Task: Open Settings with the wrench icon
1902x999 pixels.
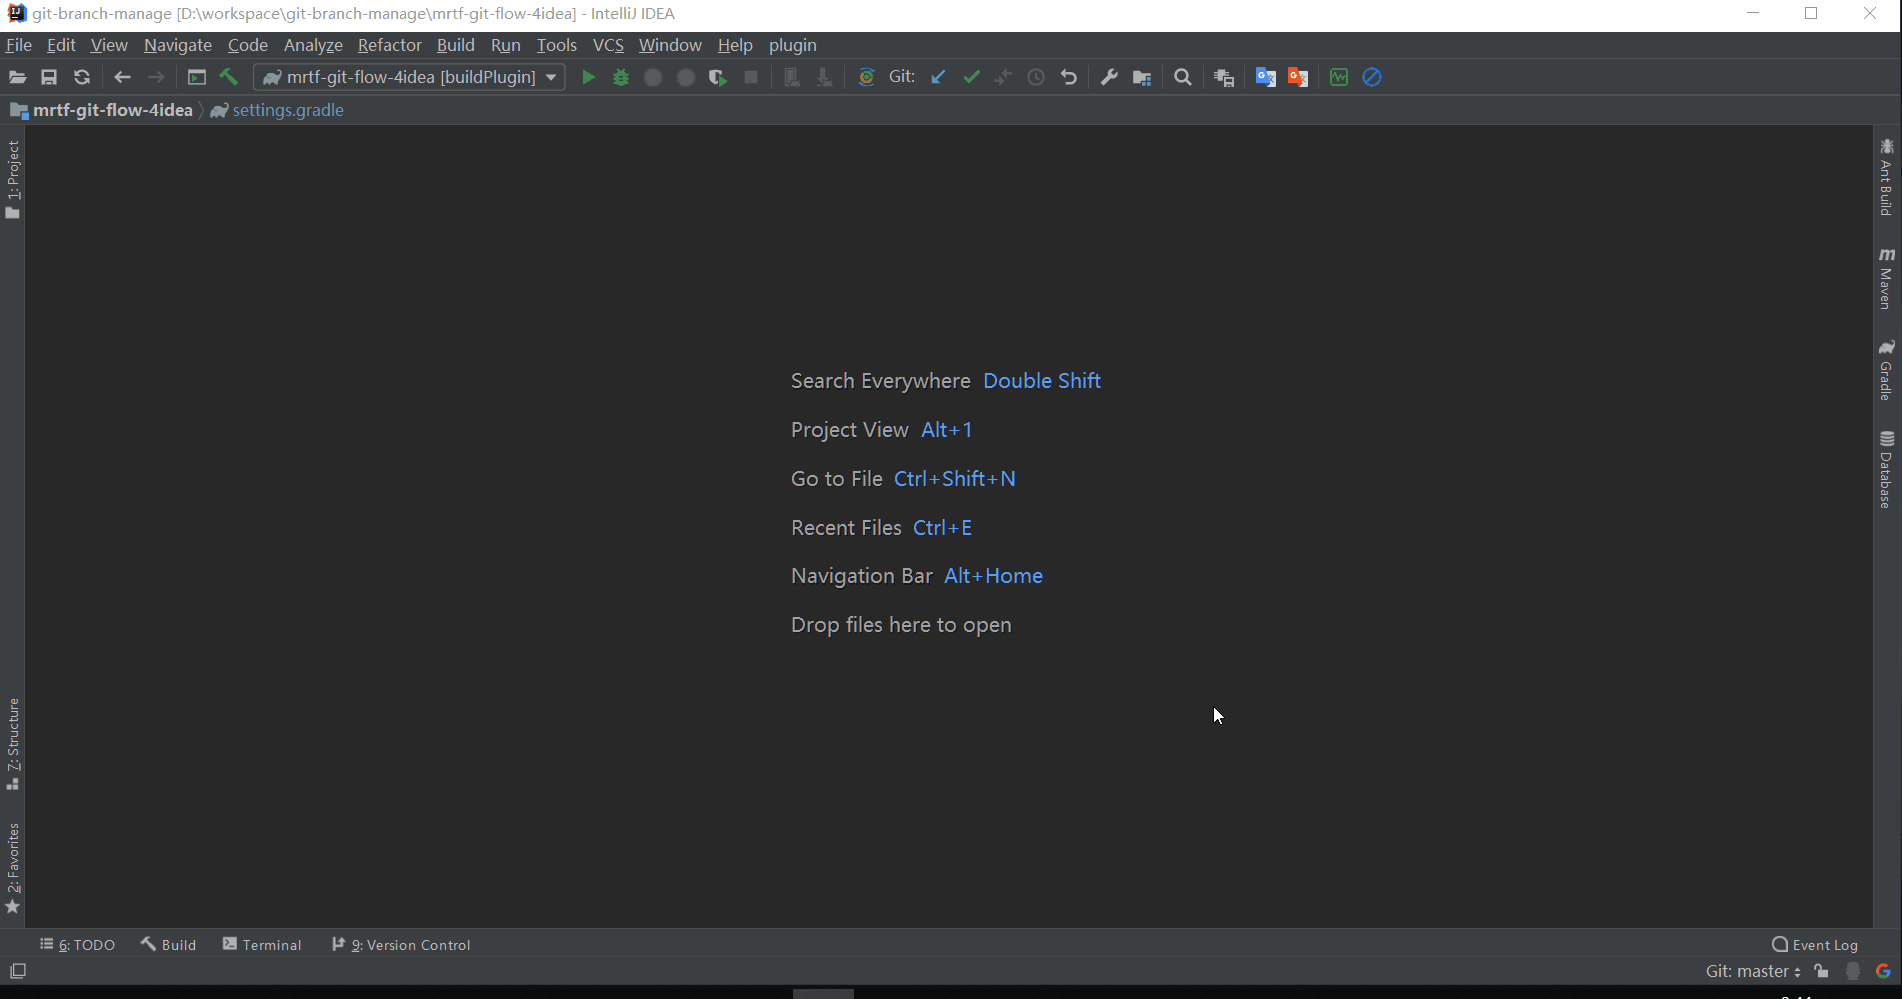Action: click(1109, 77)
